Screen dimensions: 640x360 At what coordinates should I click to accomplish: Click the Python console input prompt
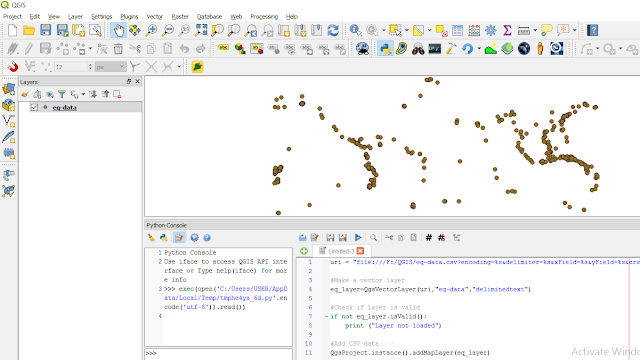click(218, 353)
